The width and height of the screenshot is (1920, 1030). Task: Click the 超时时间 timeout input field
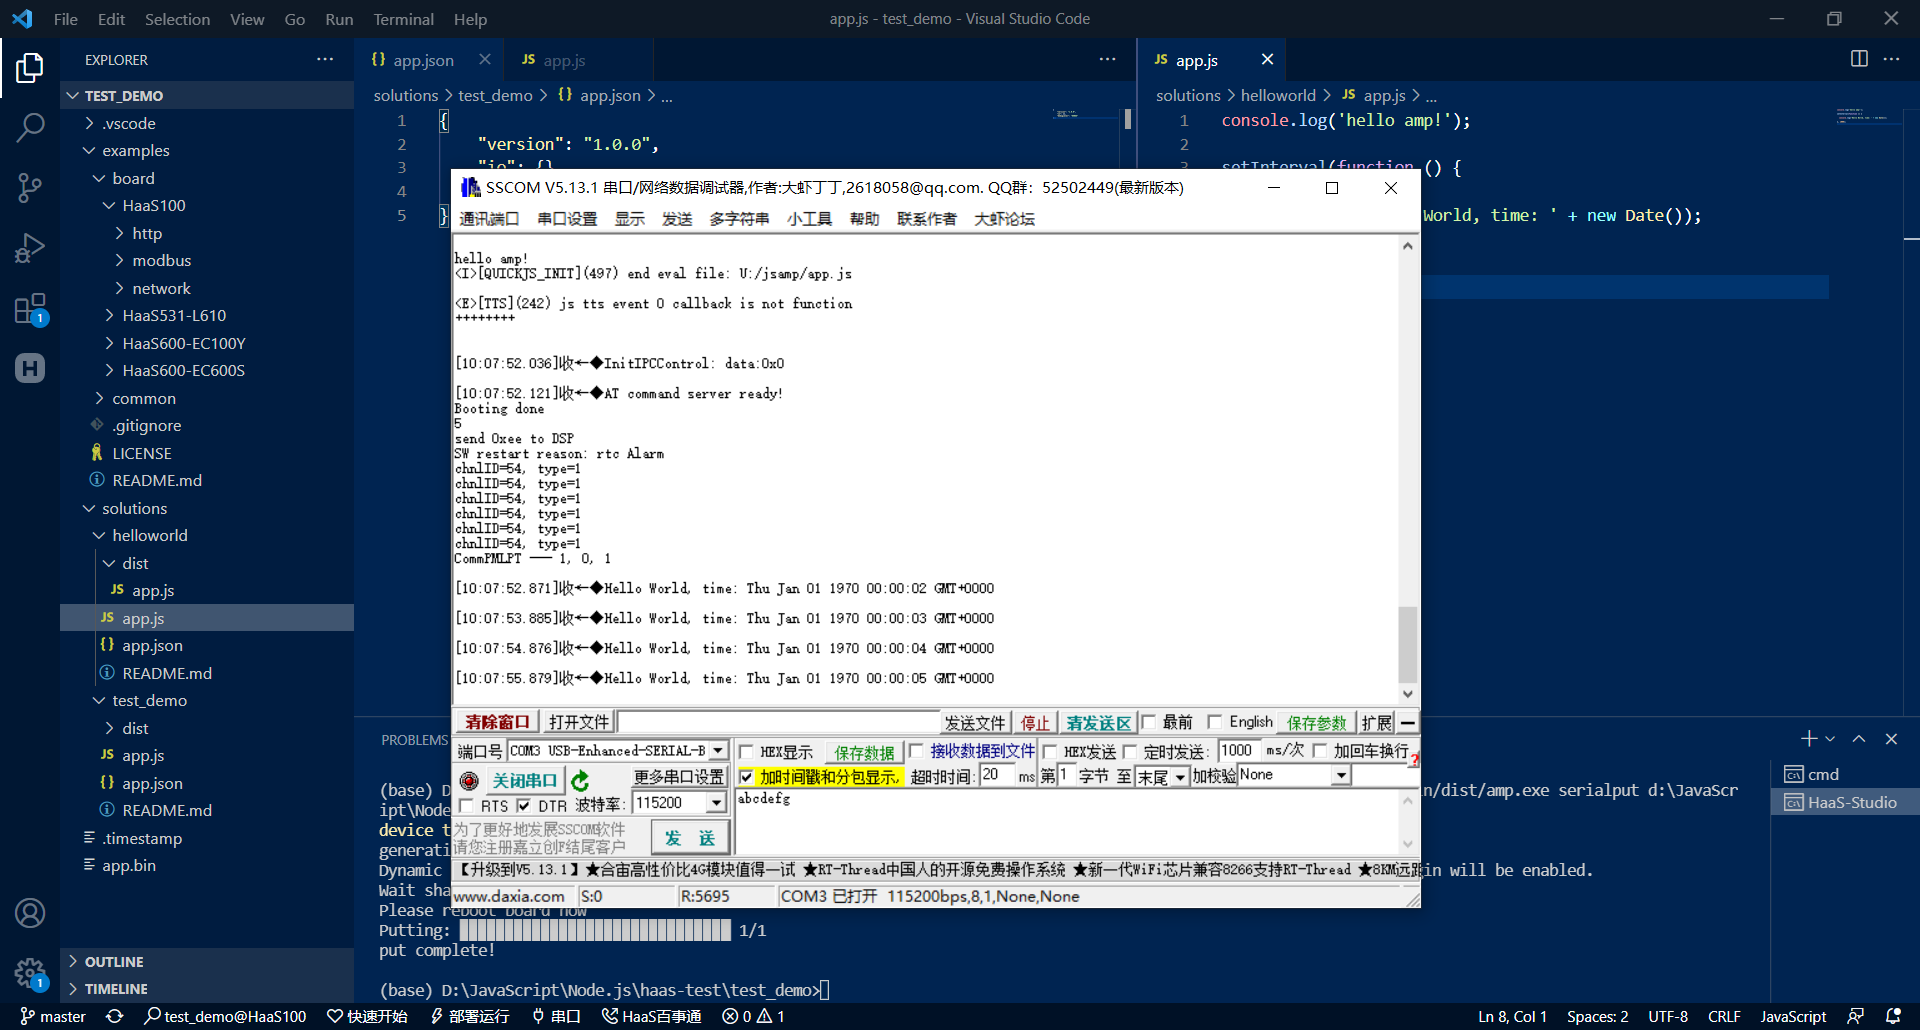coord(997,775)
